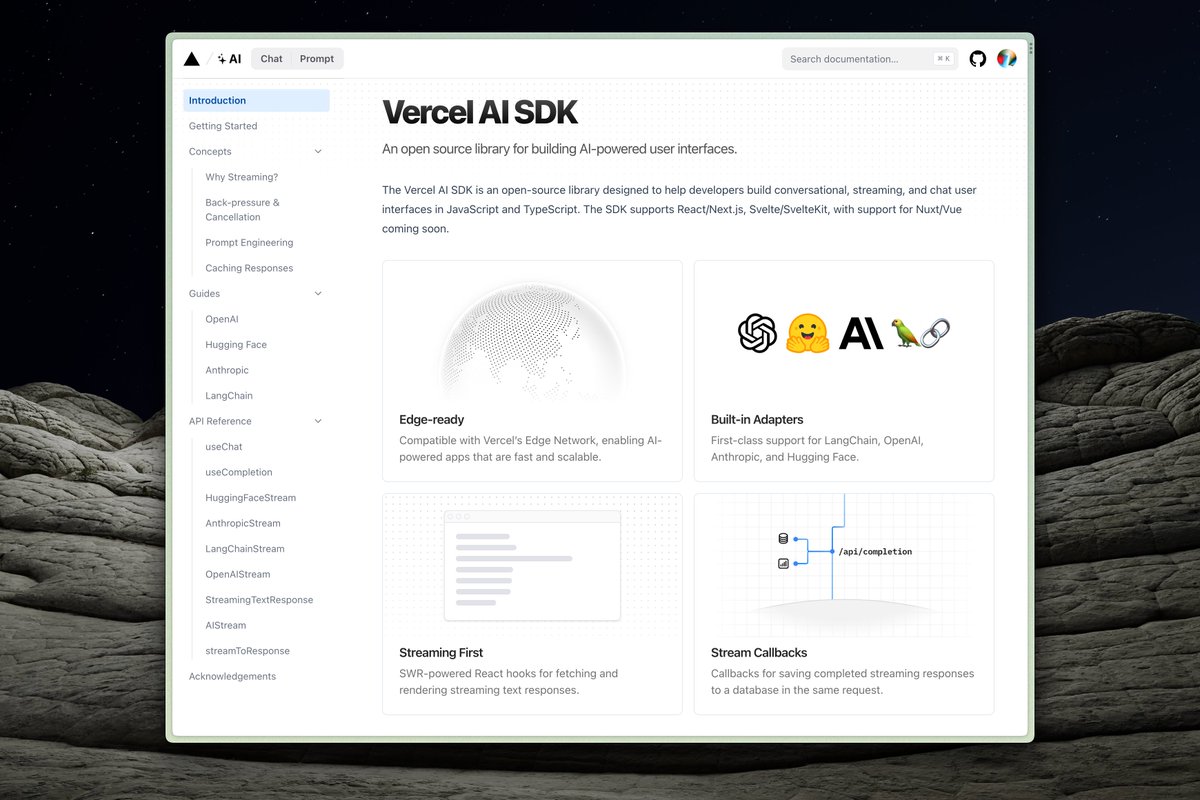The image size is (1200, 800).
Task: Click the Vercel triangle logo
Action: (192, 59)
